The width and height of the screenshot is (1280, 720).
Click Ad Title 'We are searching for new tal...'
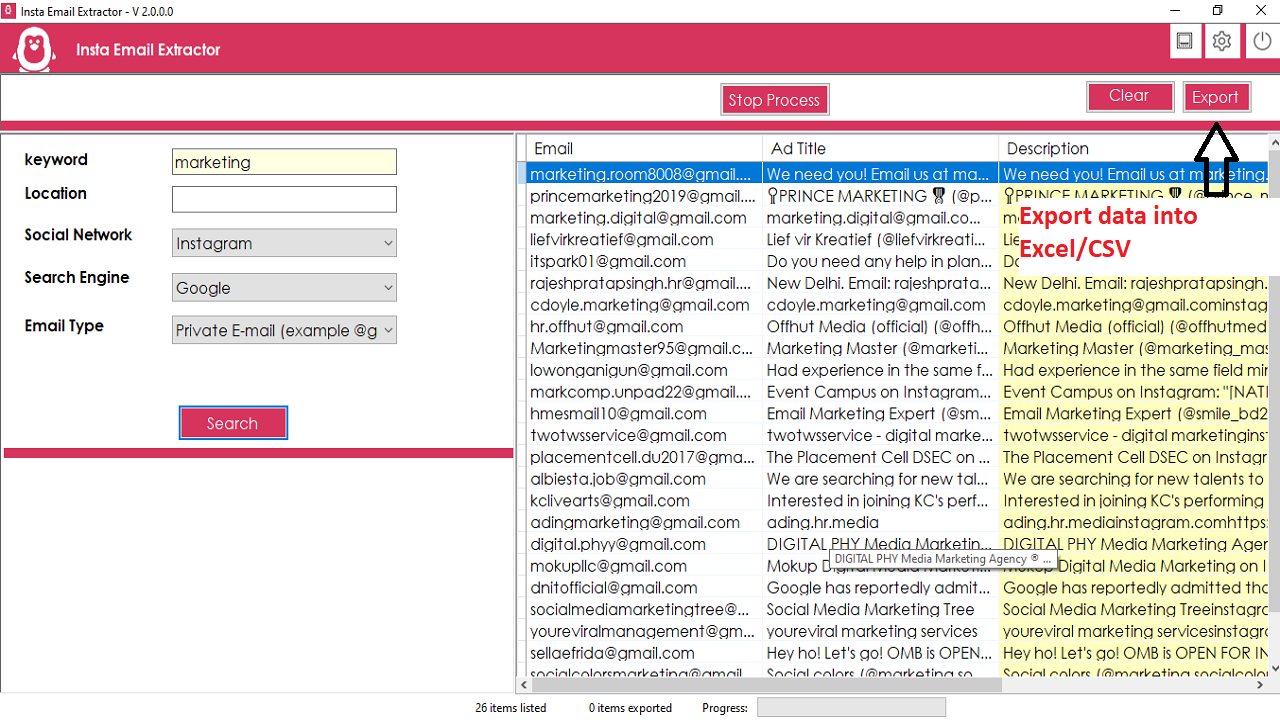(880, 479)
